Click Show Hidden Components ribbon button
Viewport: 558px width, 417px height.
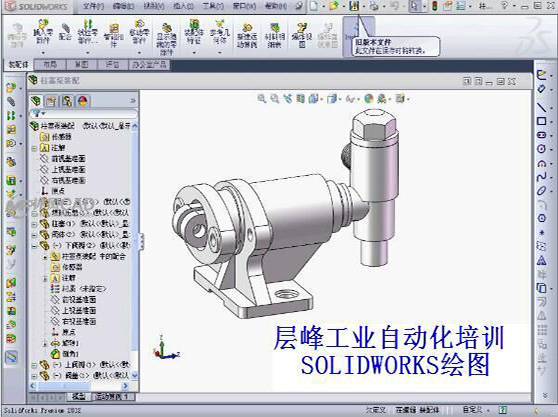(x=166, y=38)
